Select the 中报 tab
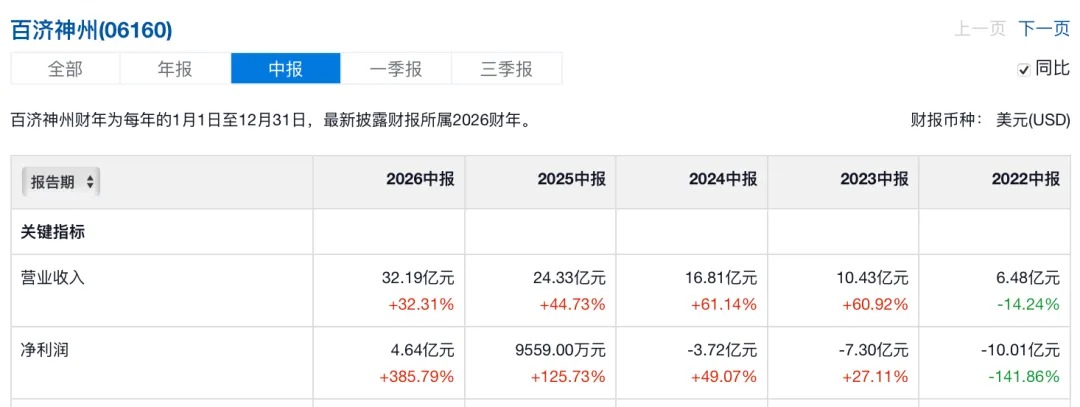 pos(286,69)
